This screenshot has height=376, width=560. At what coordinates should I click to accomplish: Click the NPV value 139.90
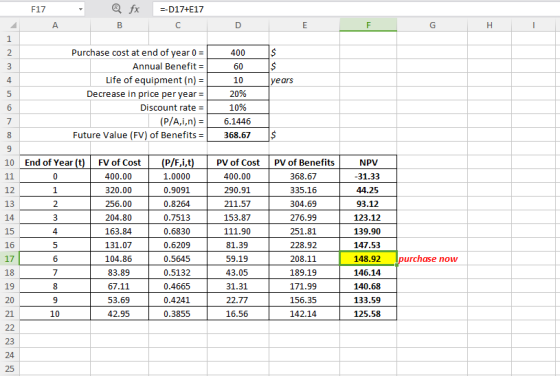[x=368, y=231]
